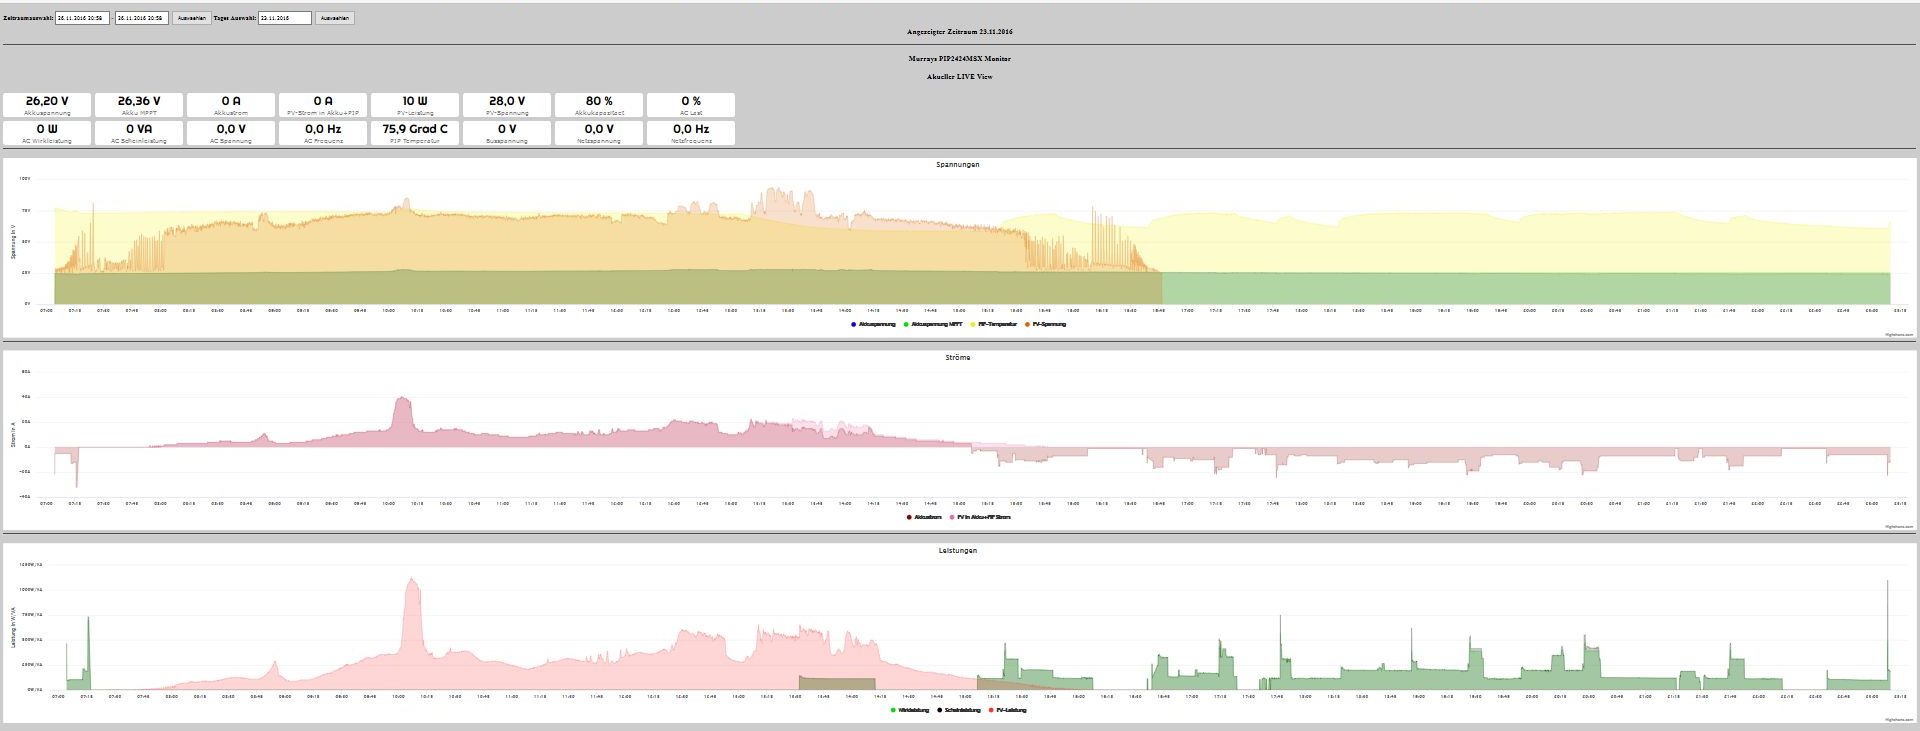This screenshot has height=731, width=1920.
Task: Click the 28,0 V PV-Spannung tile
Action: point(507,105)
